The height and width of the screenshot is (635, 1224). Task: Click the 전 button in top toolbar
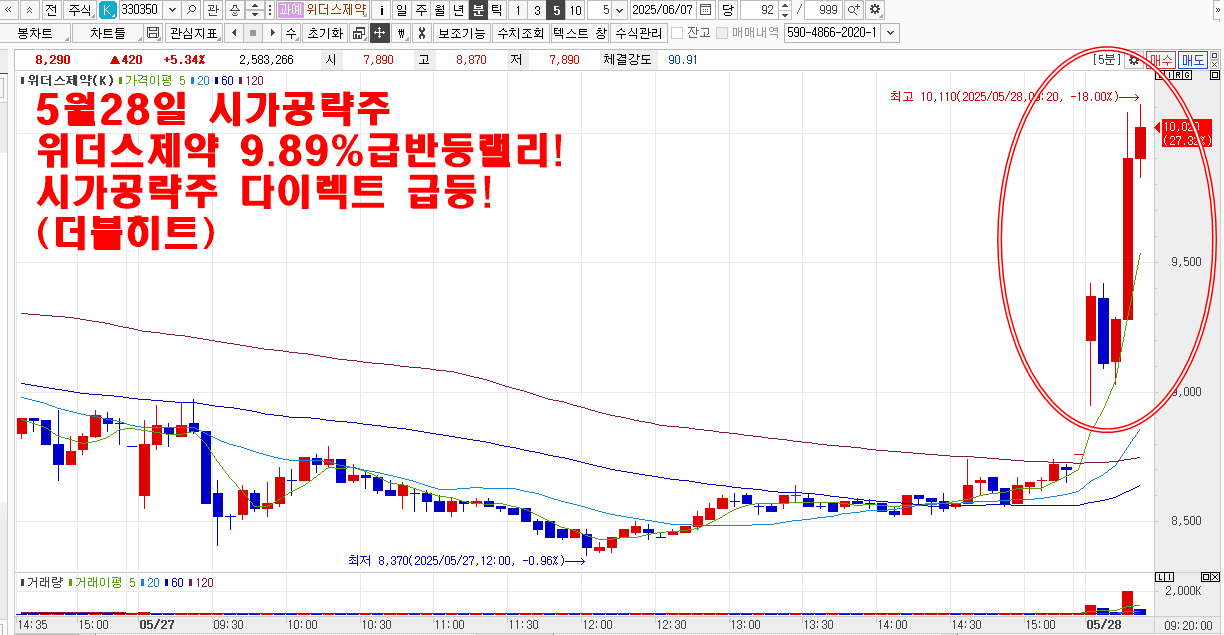[x=50, y=10]
